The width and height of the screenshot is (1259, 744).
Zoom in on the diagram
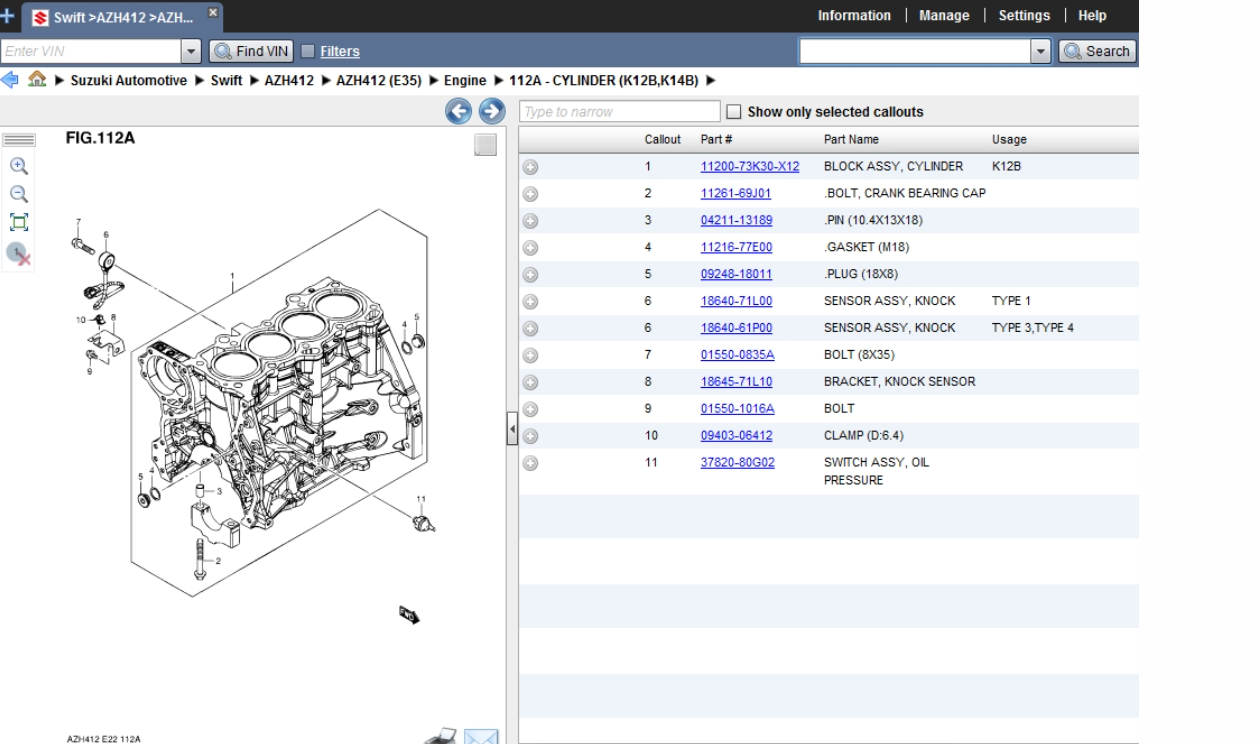[19, 167]
